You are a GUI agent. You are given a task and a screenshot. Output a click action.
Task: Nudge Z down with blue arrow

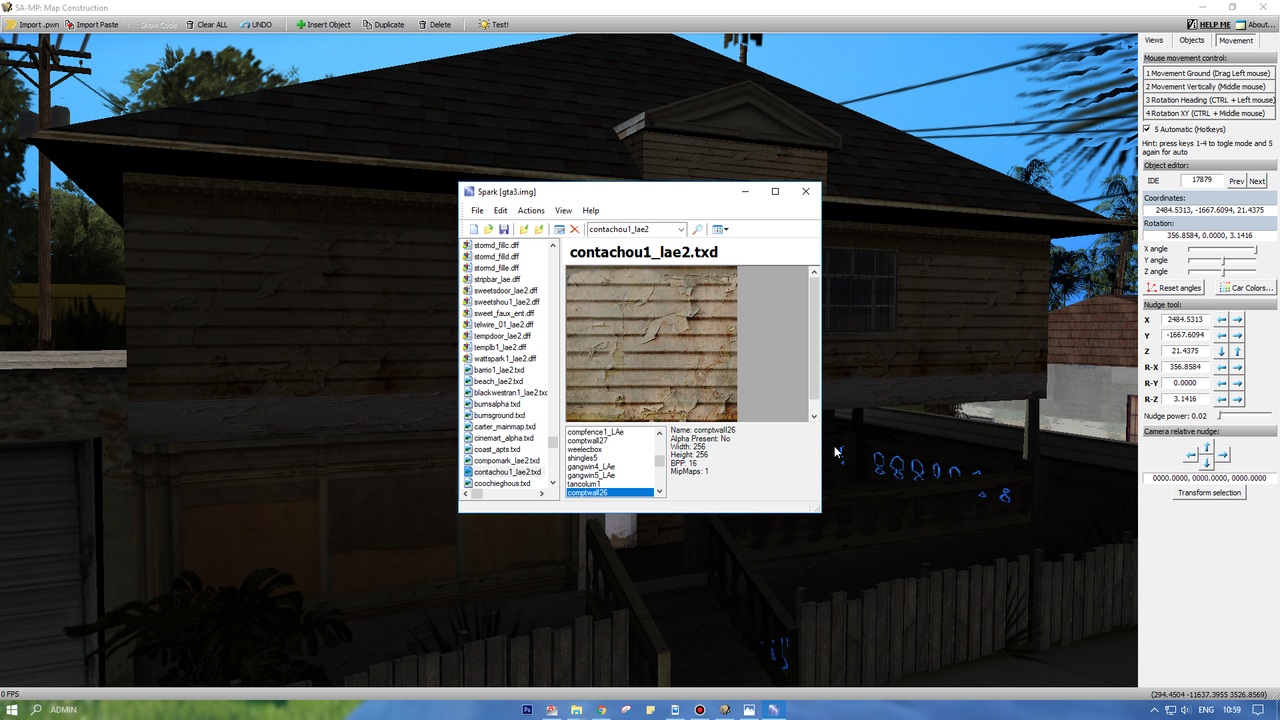pyautogui.click(x=1222, y=352)
